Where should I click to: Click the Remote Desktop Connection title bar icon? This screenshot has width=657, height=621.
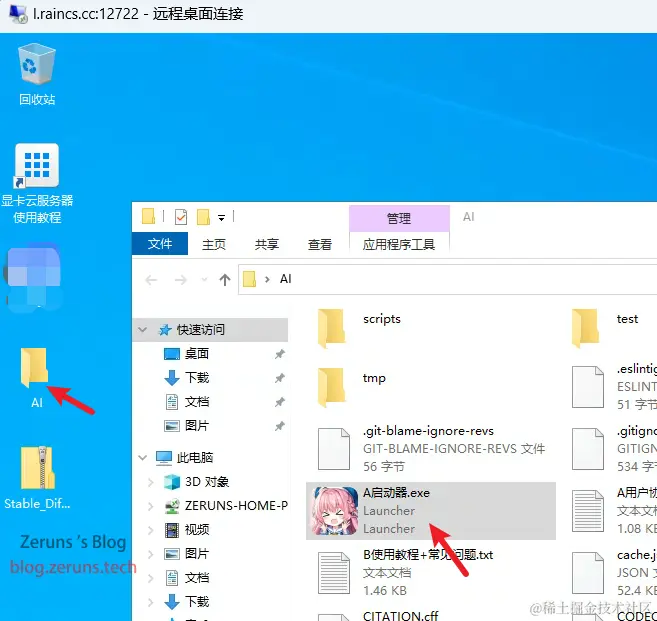(x=18, y=14)
